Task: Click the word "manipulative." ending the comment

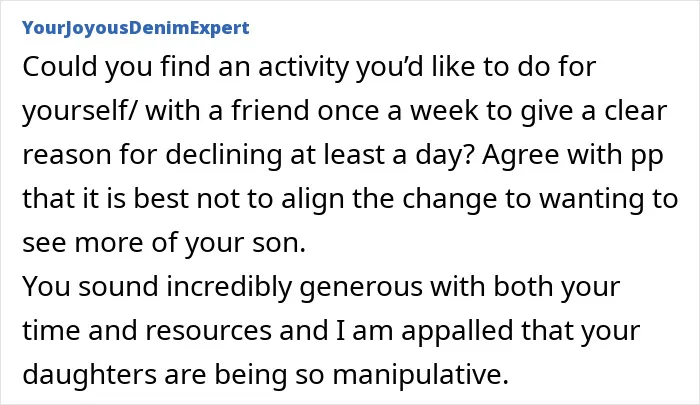Action: (x=421, y=375)
